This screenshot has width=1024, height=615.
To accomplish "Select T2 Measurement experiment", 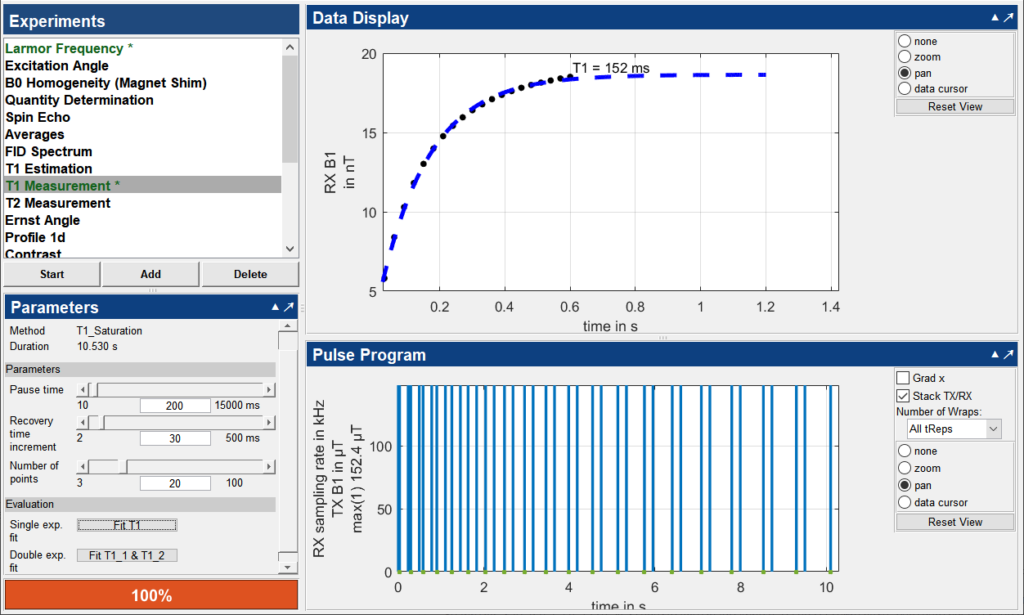I will click(58, 203).
